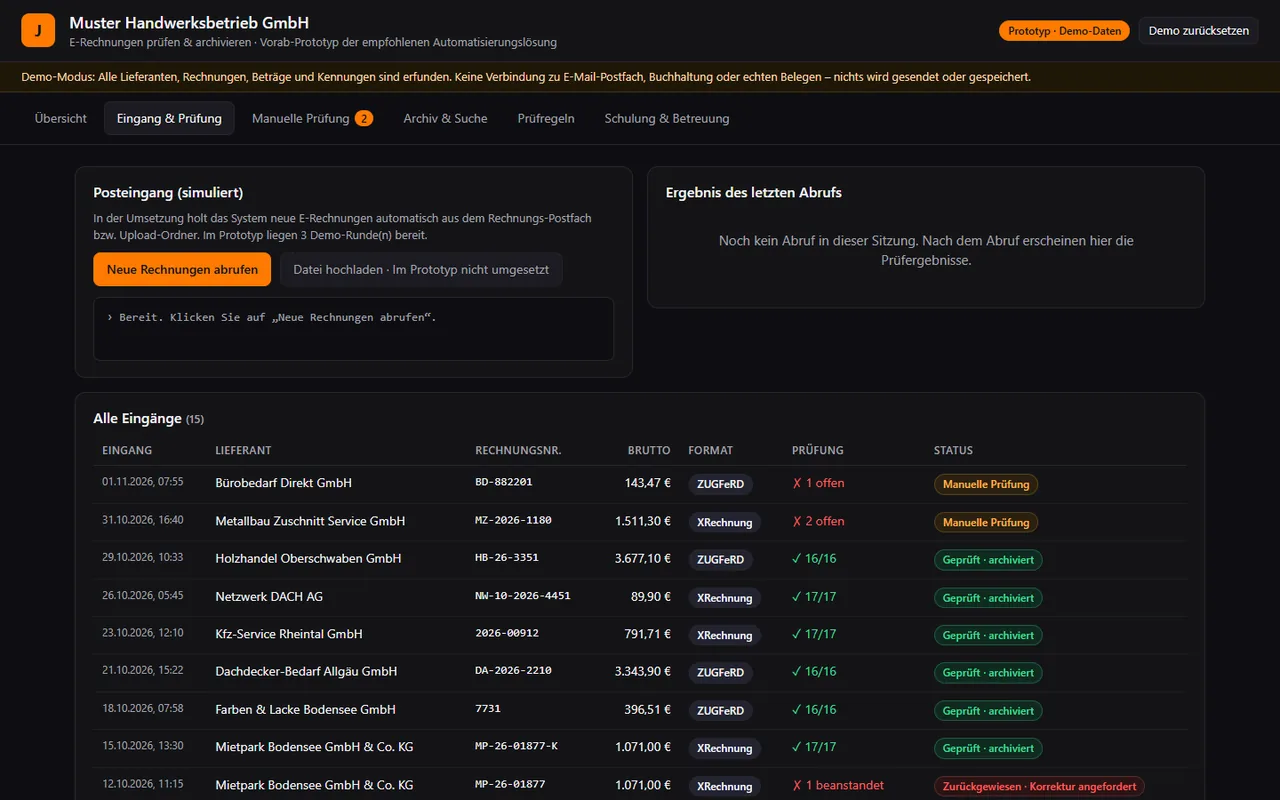The height and width of the screenshot is (800, 1280).
Task: Click Holzhandel Oberschwaben GmbH entry
Action: tap(308, 558)
